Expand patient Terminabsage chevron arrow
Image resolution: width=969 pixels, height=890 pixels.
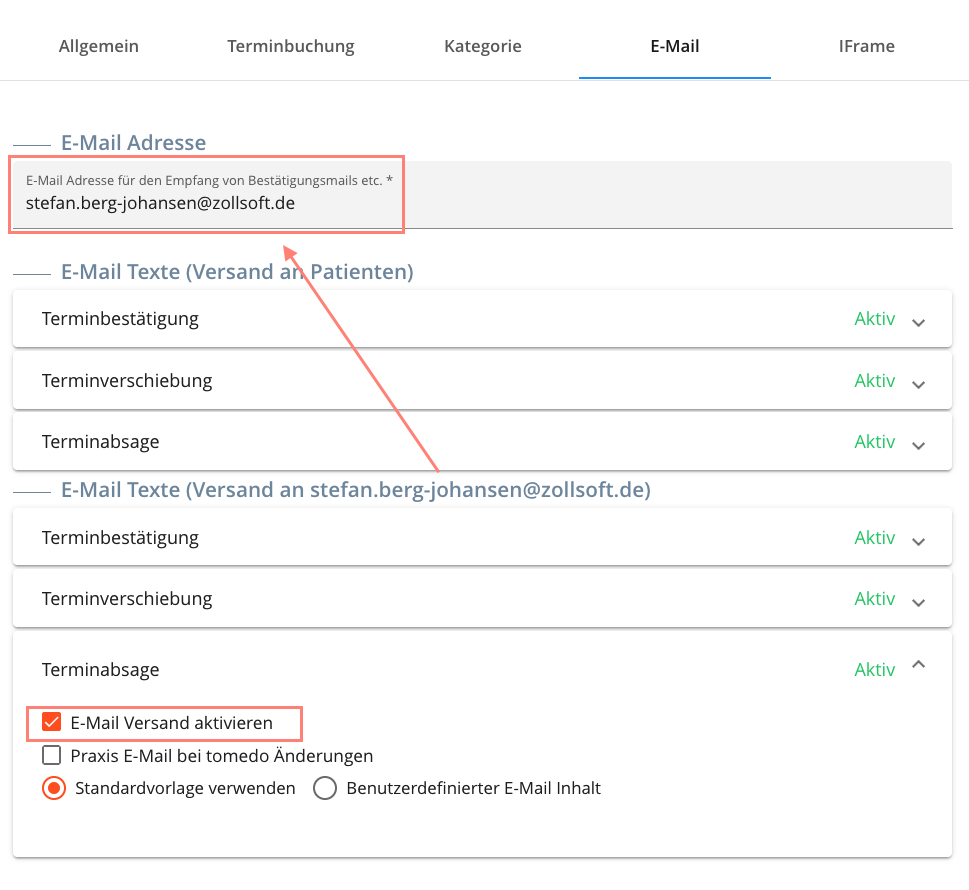click(x=918, y=446)
